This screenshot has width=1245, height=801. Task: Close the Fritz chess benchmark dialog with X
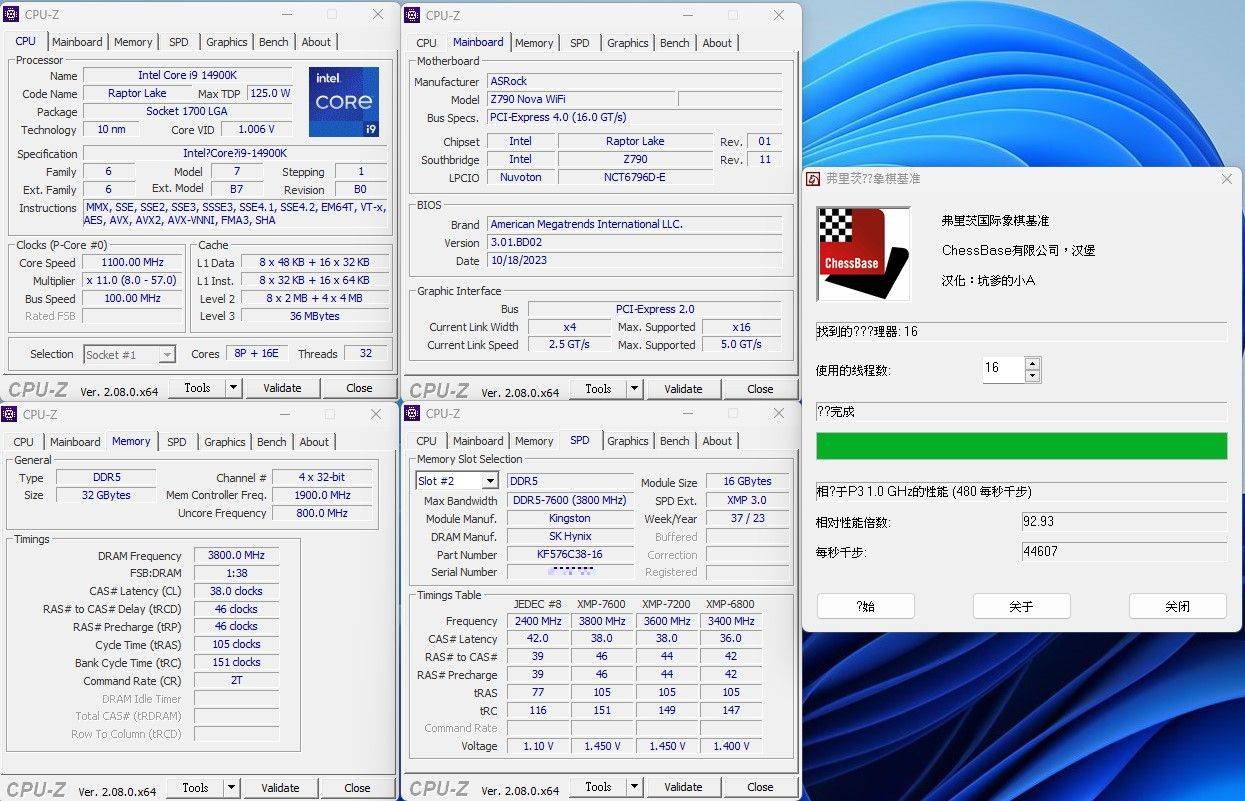pyautogui.click(x=1226, y=179)
